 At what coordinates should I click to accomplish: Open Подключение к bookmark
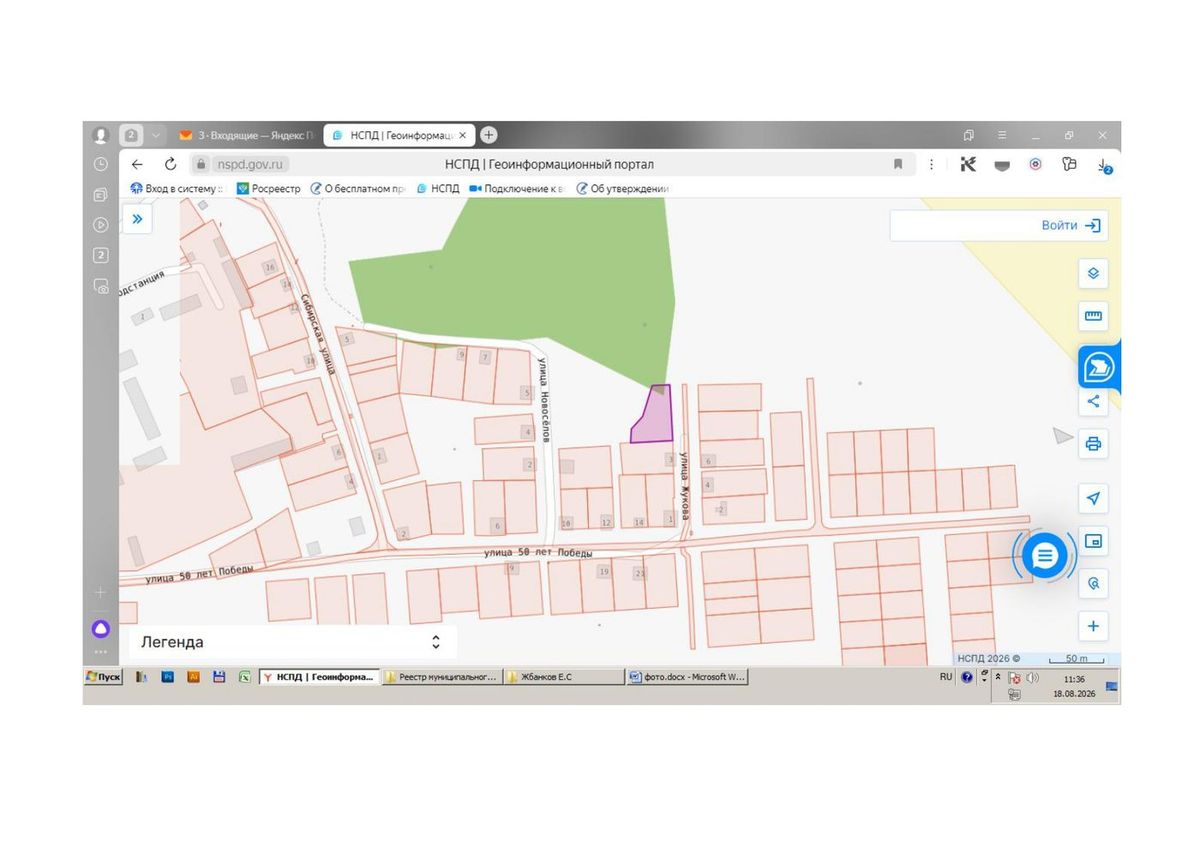pos(516,188)
